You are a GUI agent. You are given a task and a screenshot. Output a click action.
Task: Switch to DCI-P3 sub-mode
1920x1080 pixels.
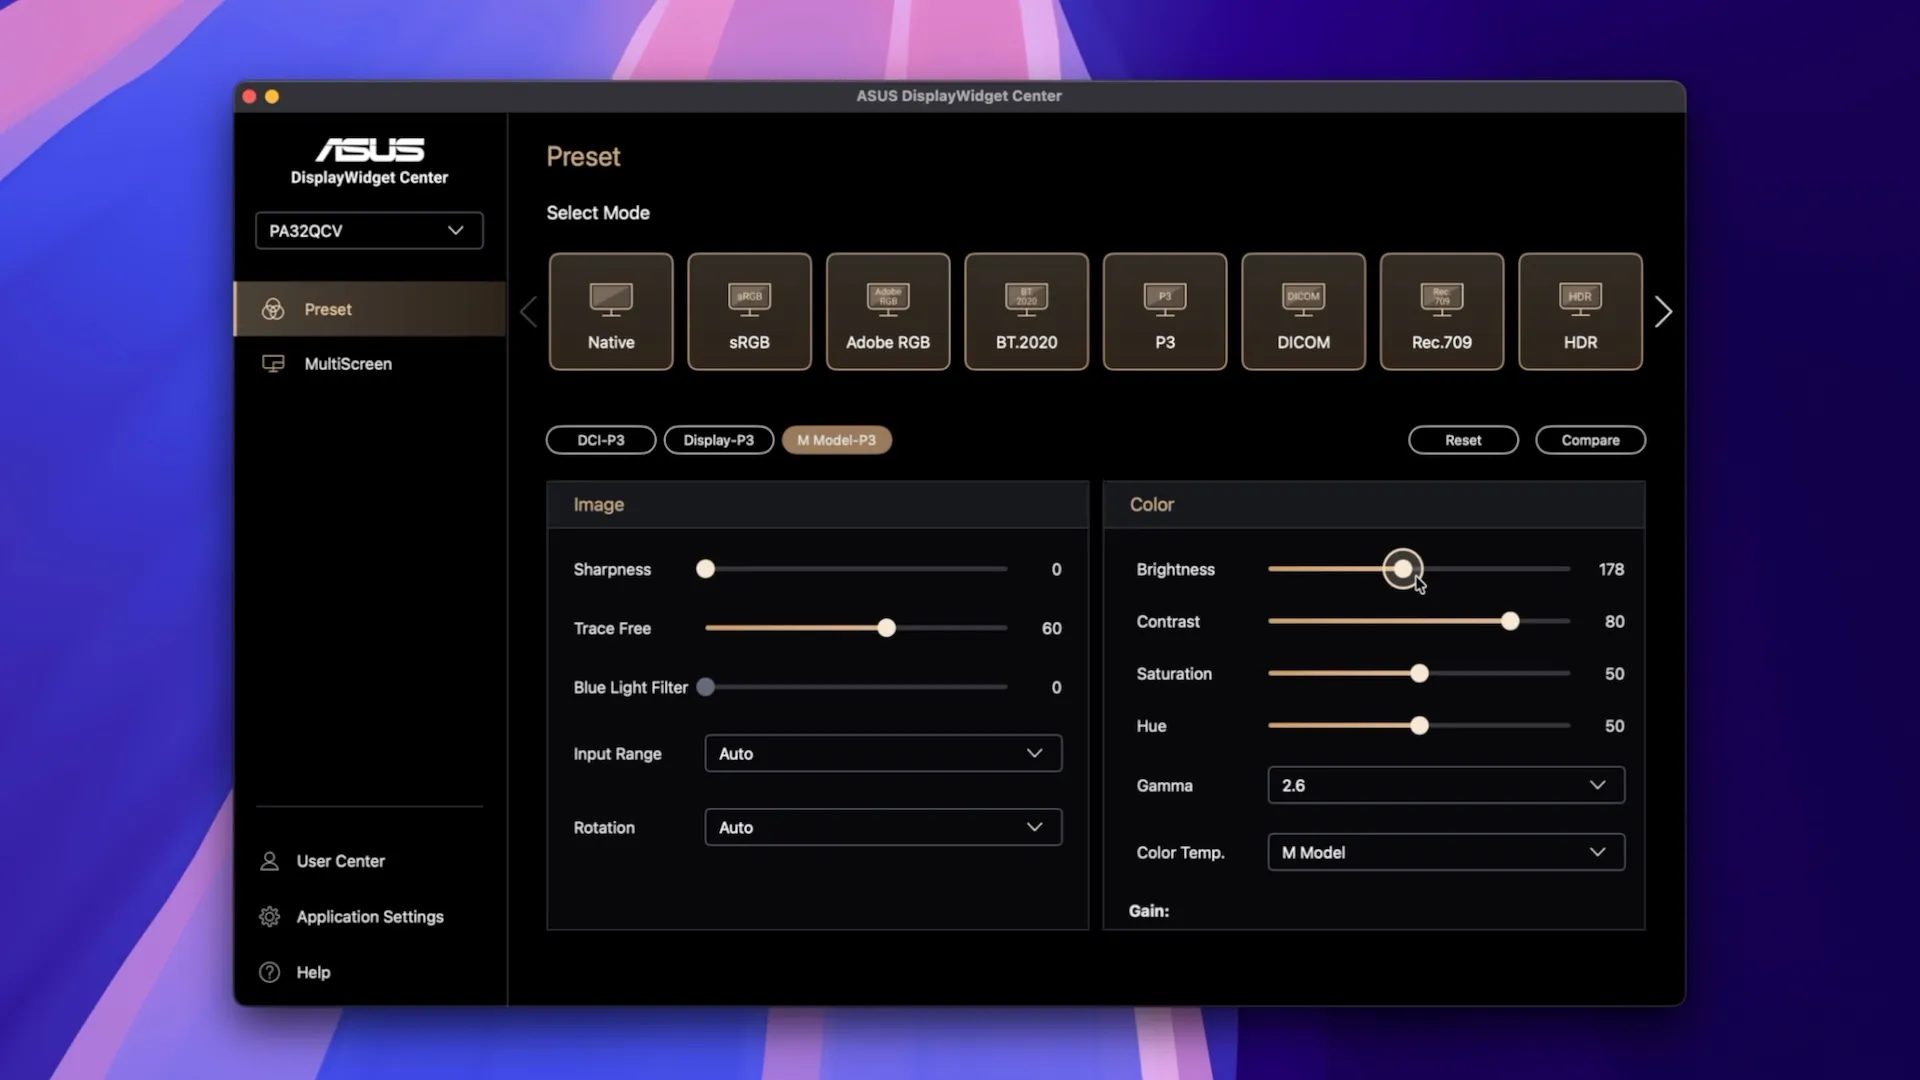coord(600,440)
